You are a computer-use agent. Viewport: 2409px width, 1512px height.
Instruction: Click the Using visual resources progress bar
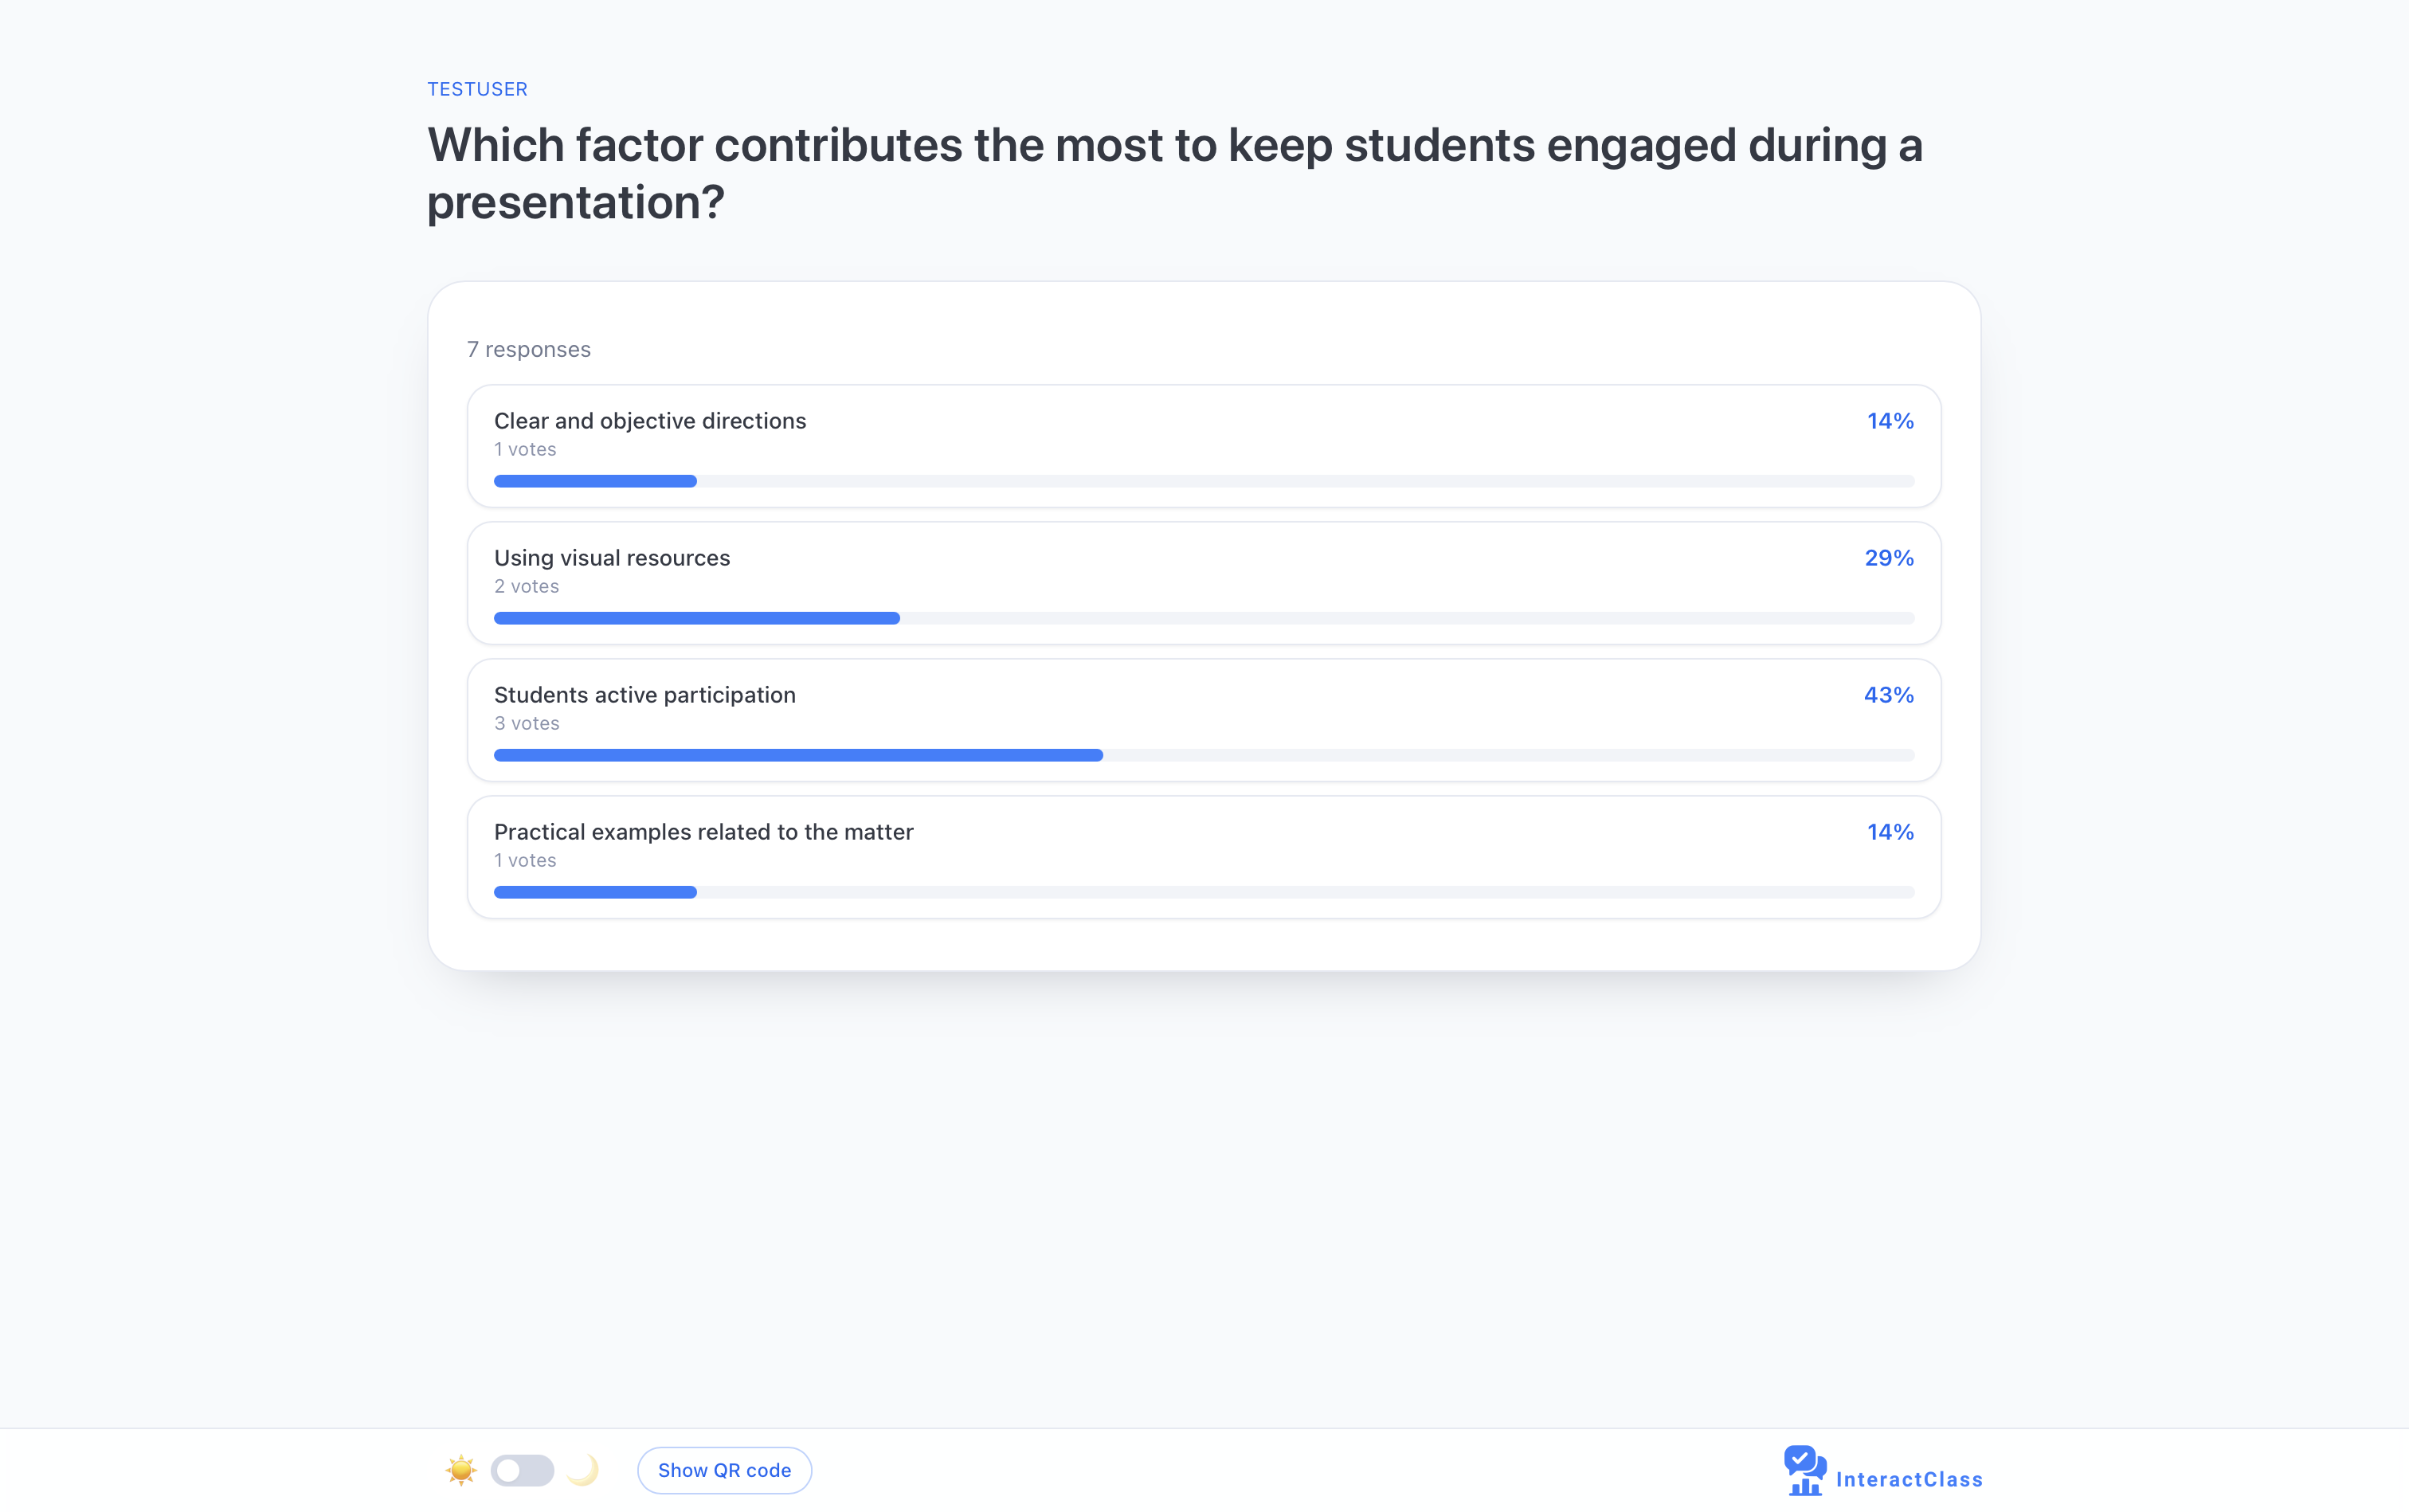click(x=1203, y=618)
